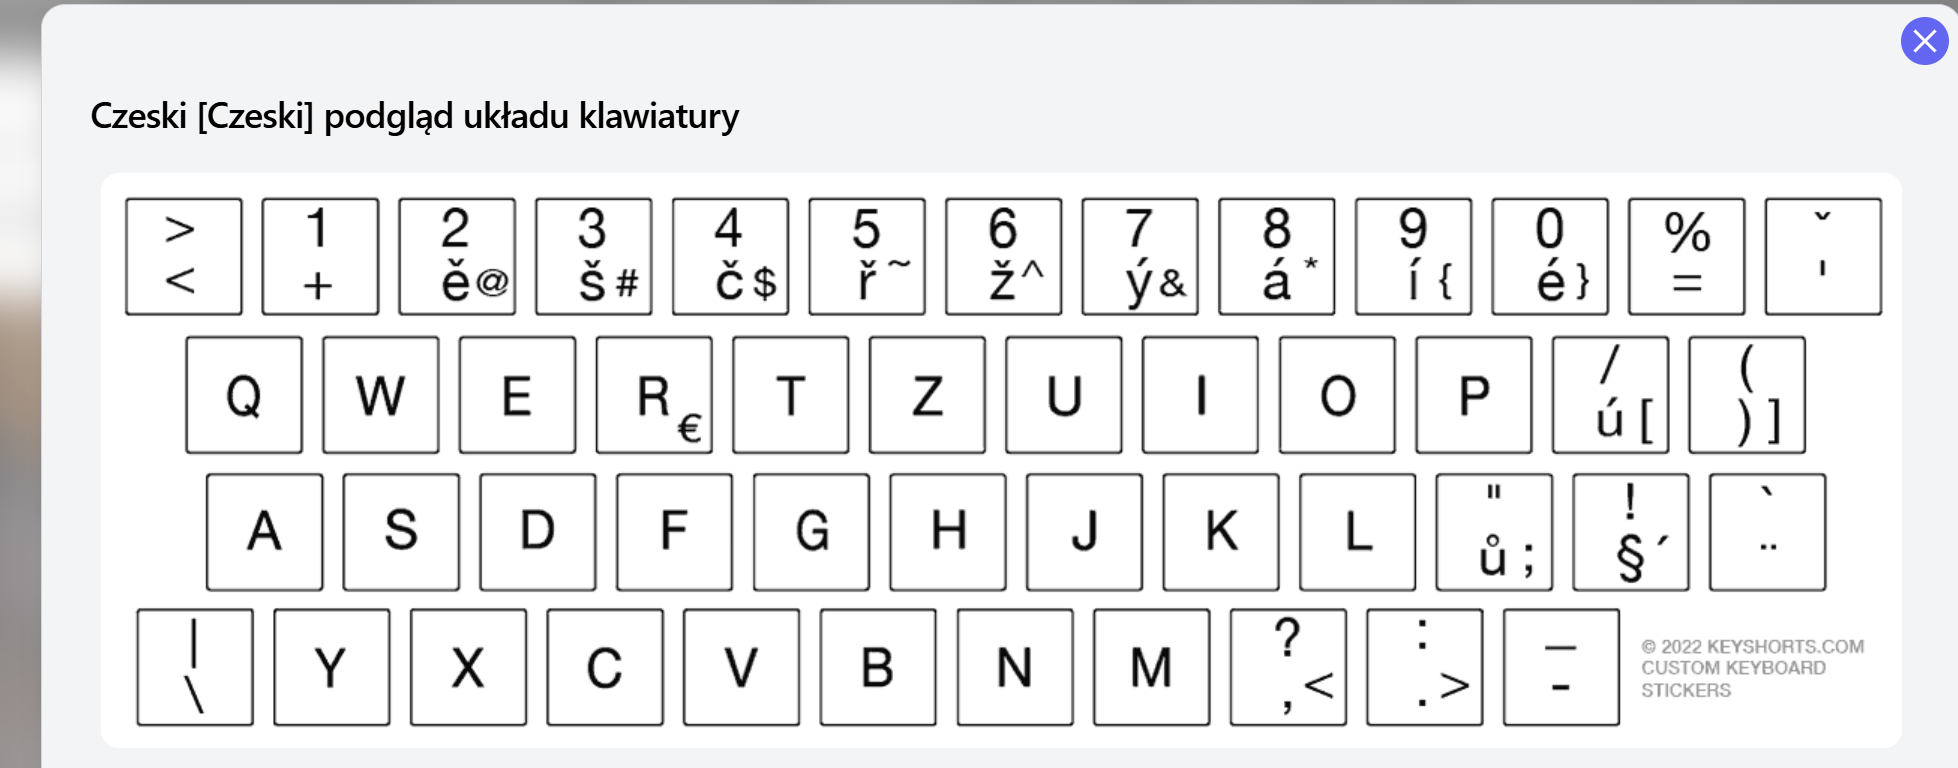Click the pipe and backslash key
The image size is (1958, 768).
[195, 667]
